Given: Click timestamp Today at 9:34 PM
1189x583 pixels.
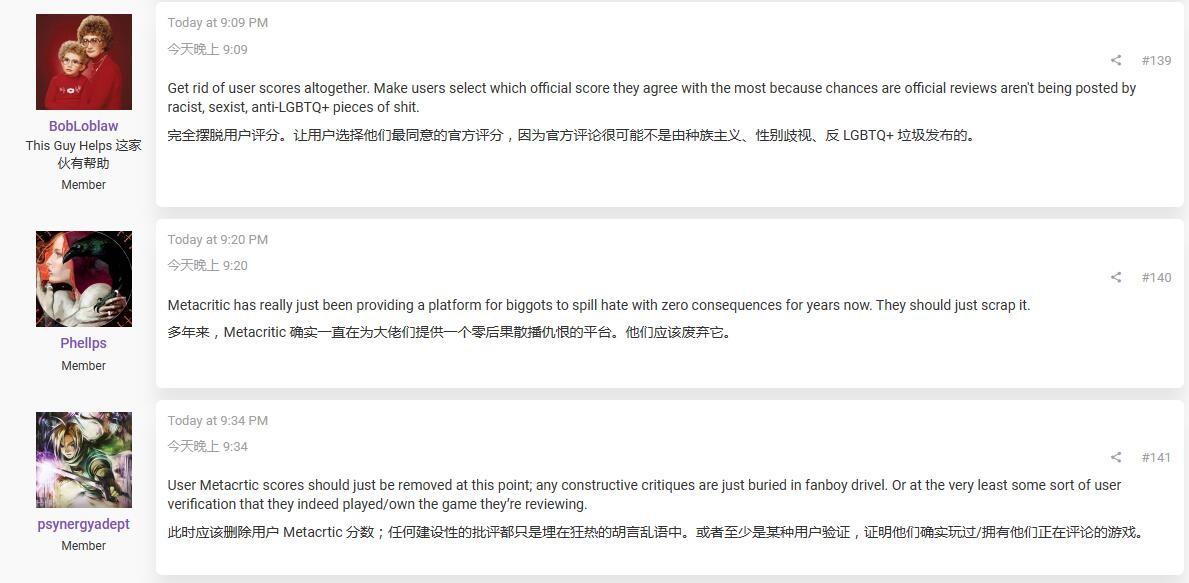Looking at the screenshot, I should (x=218, y=421).
